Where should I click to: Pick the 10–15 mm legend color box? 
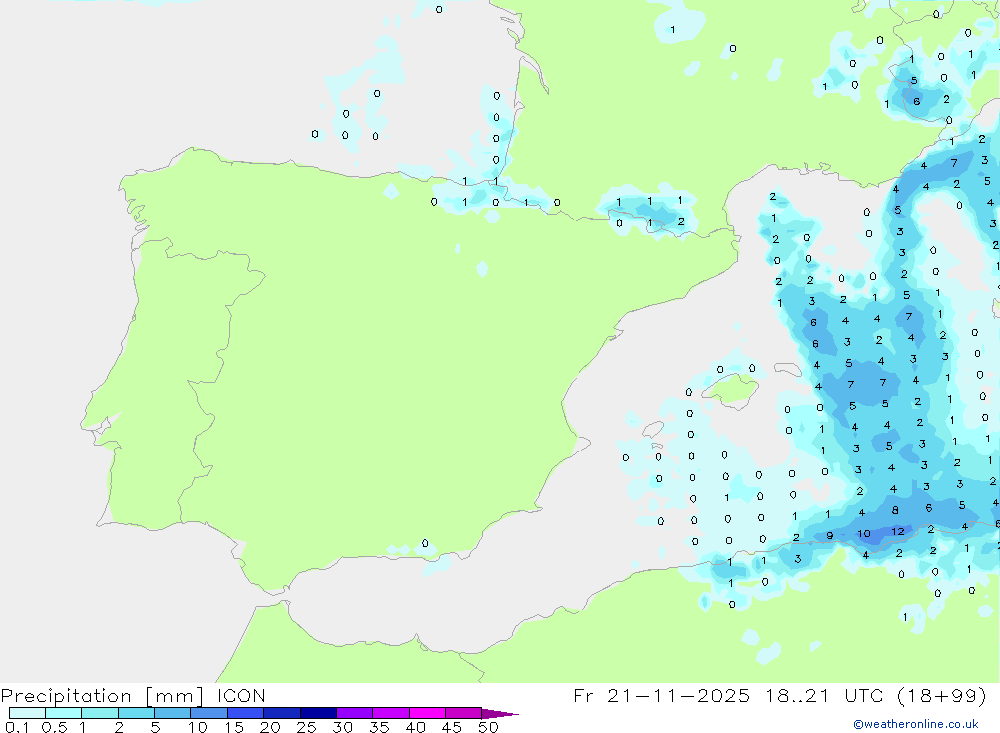pyautogui.click(x=209, y=713)
